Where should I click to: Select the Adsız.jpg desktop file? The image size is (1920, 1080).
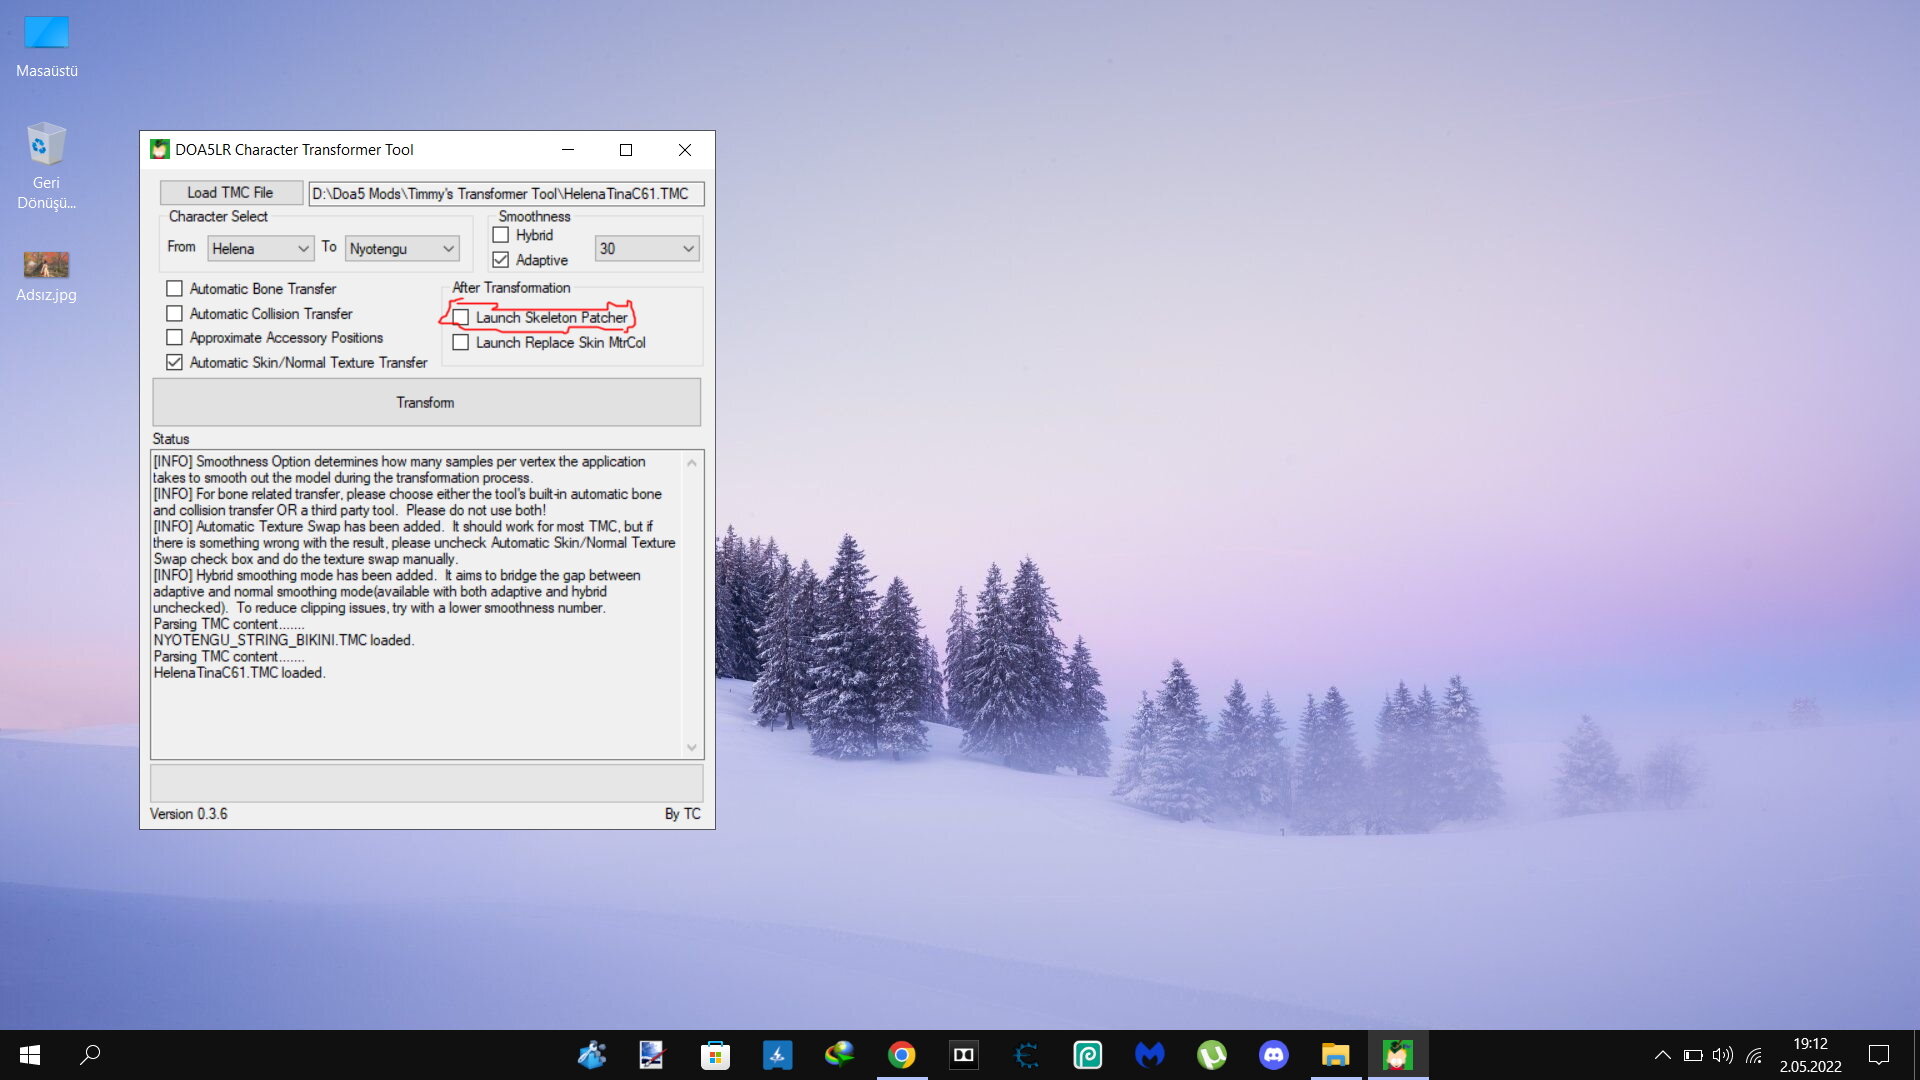pyautogui.click(x=46, y=277)
